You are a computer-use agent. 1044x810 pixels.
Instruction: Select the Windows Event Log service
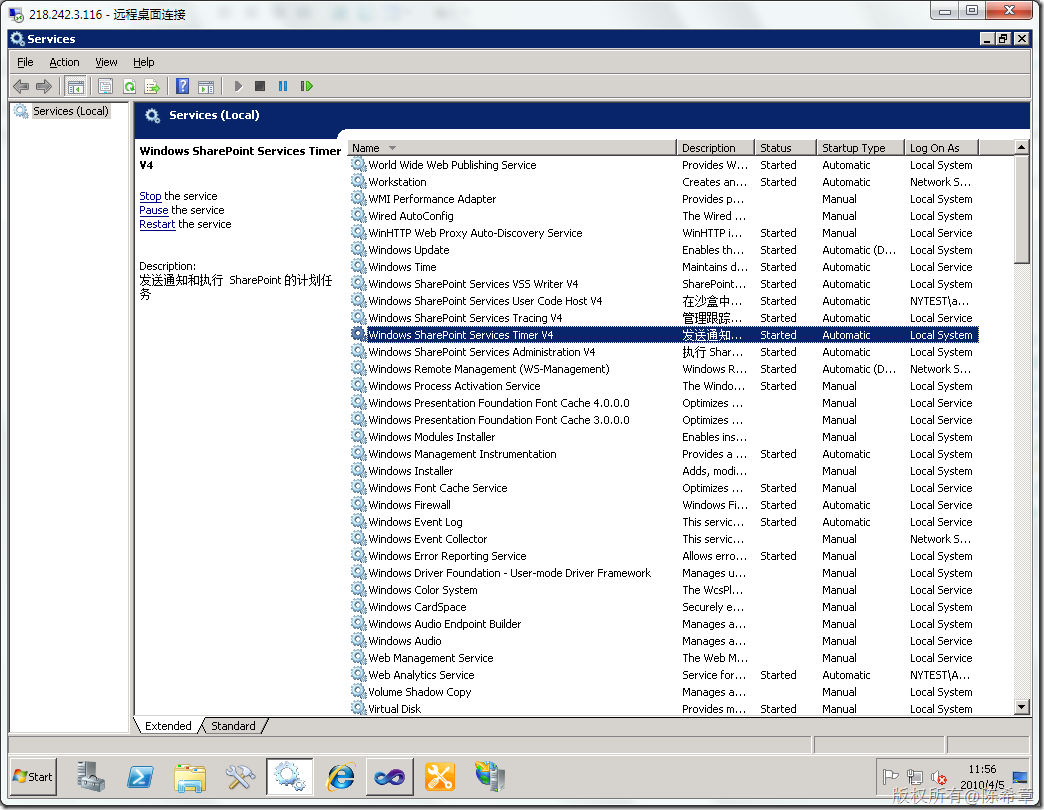click(x=664, y=522)
